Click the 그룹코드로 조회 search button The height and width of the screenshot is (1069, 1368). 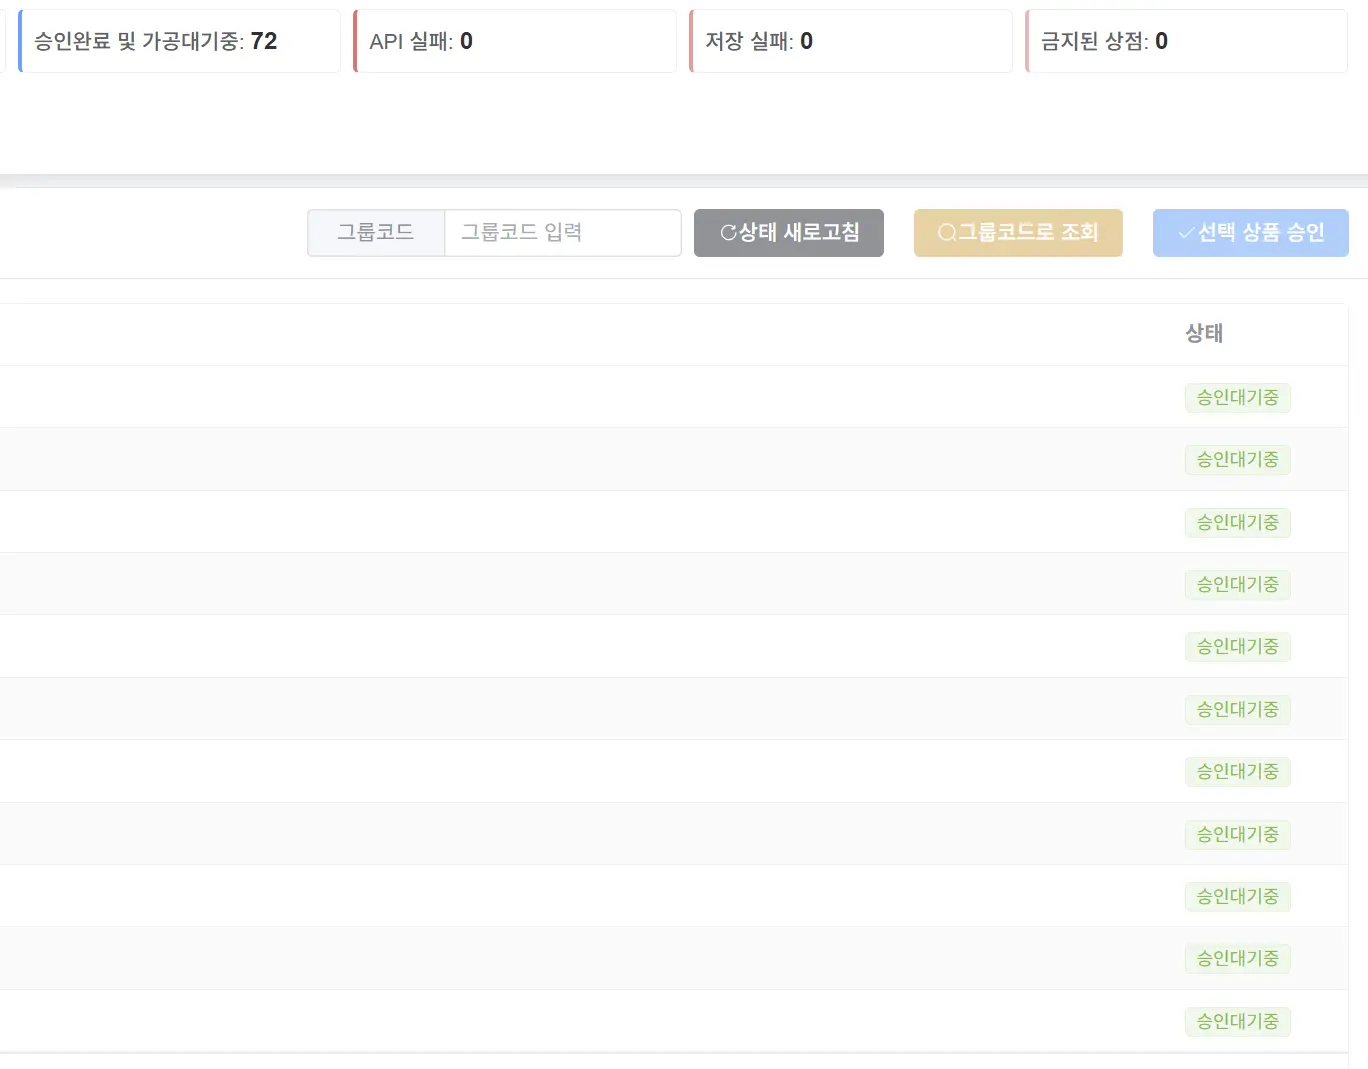(1018, 233)
